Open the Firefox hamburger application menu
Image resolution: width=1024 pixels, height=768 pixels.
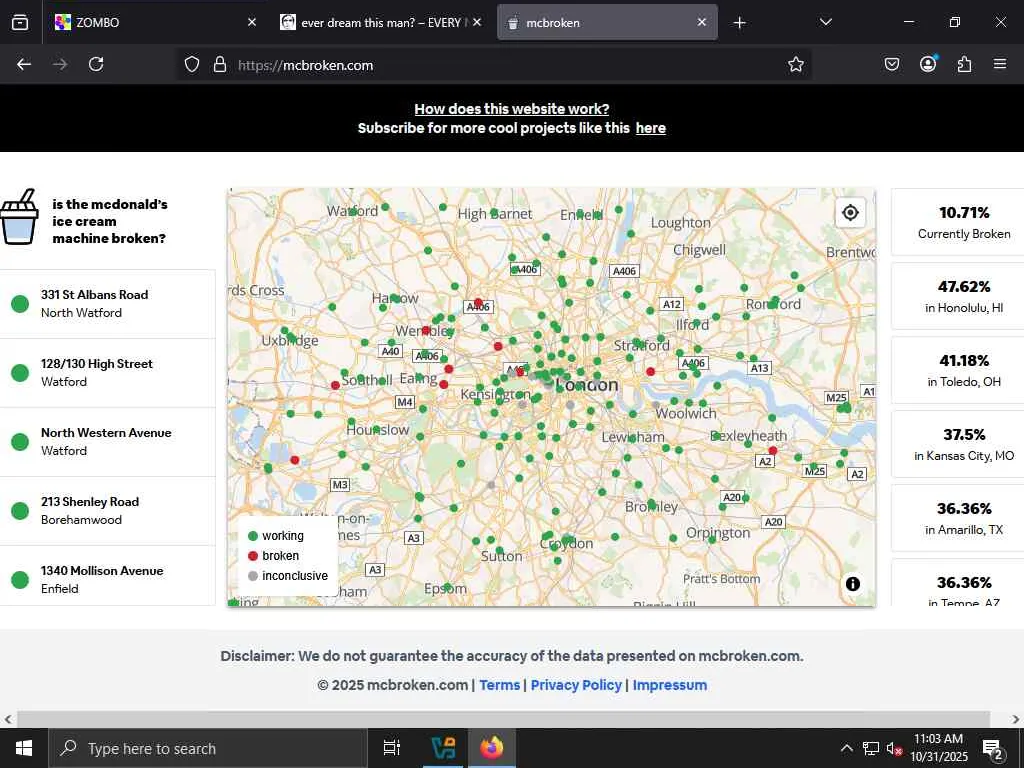point(1000,64)
